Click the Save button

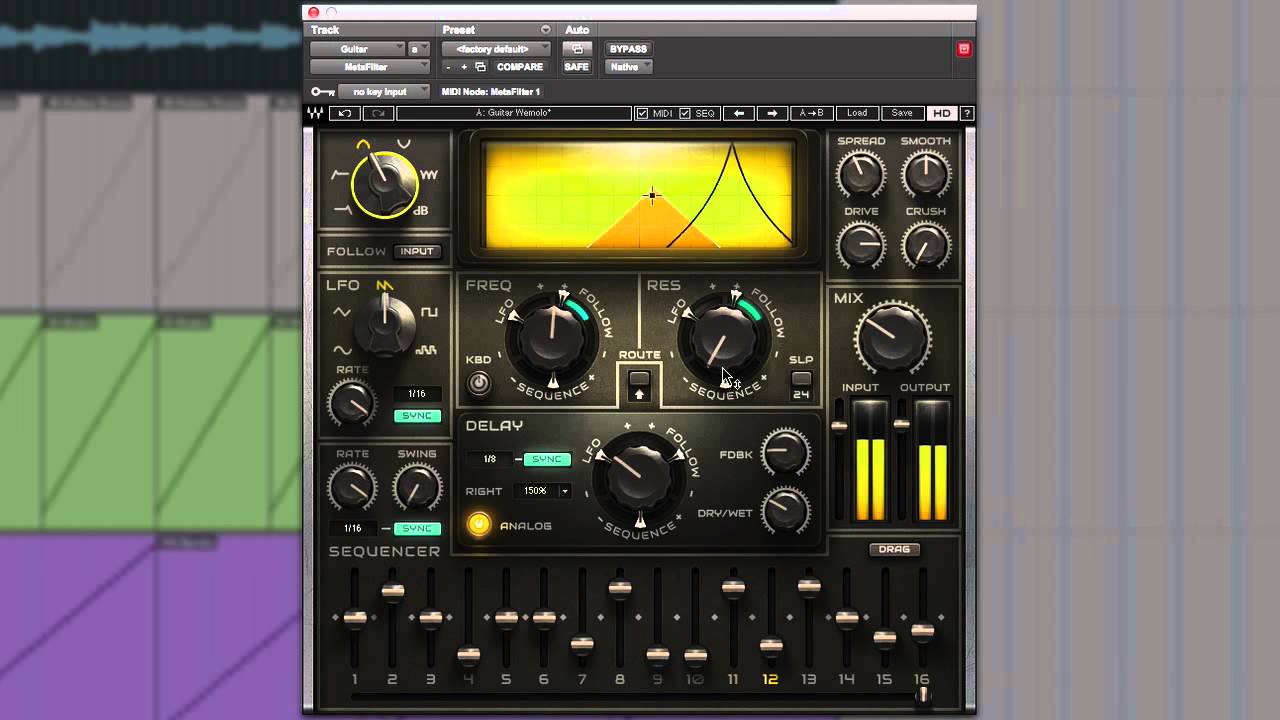[x=902, y=113]
